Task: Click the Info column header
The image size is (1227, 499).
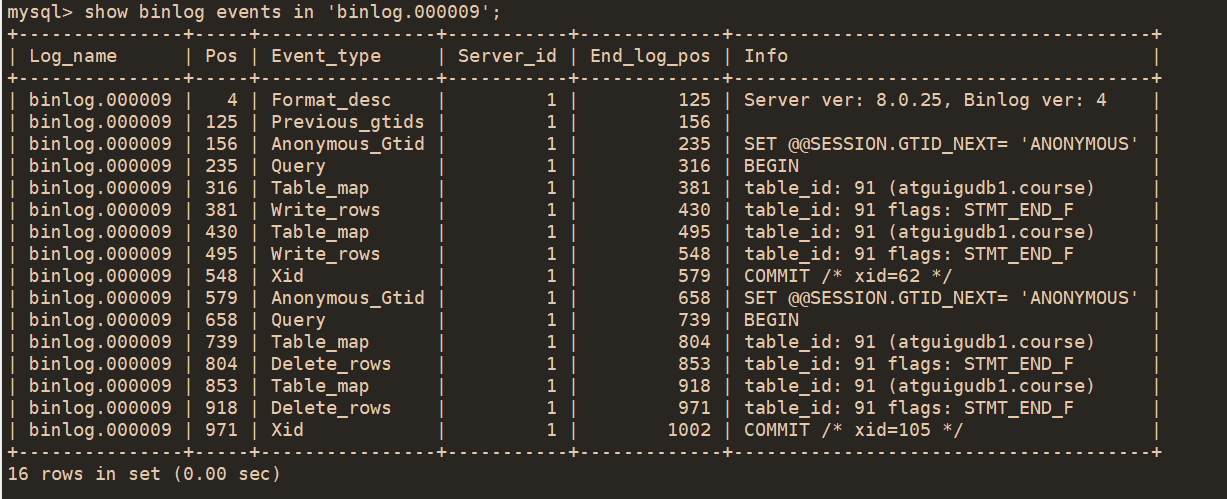Action: click(766, 56)
